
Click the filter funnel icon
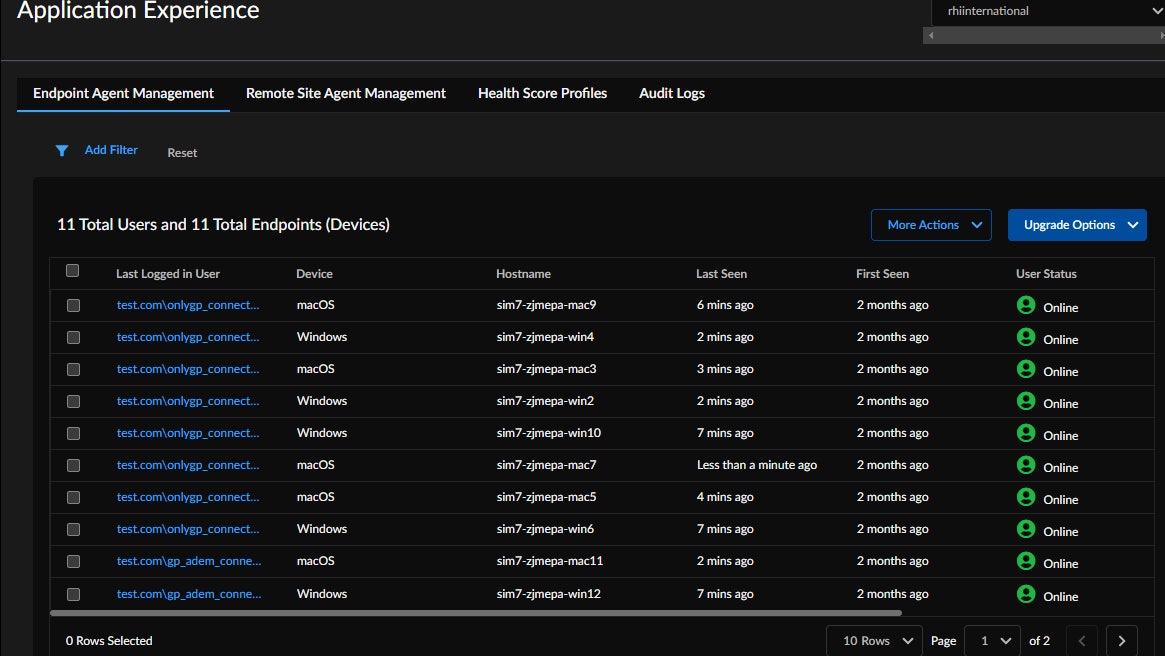click(62, 151)
